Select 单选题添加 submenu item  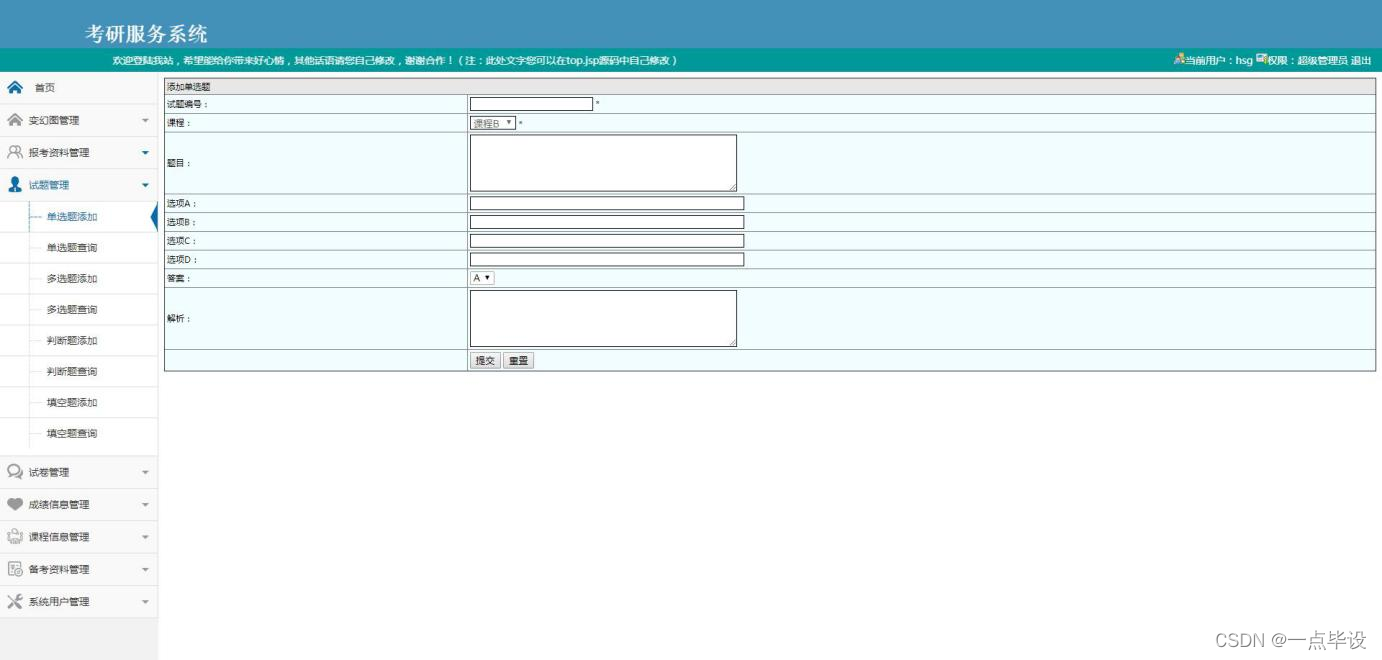tap(72, 217)
